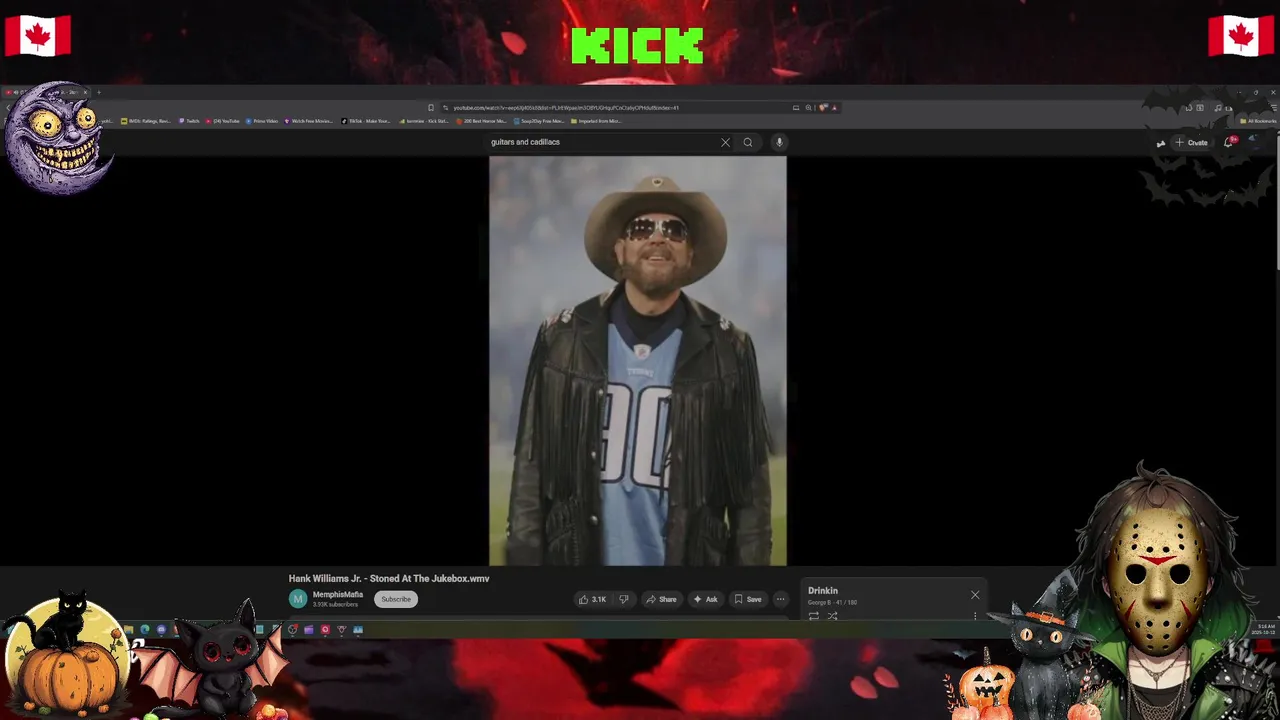This screenshot has height=720, width=1280.
Task: Like the Hank Williams Jr. video
Action: [592, 599]
